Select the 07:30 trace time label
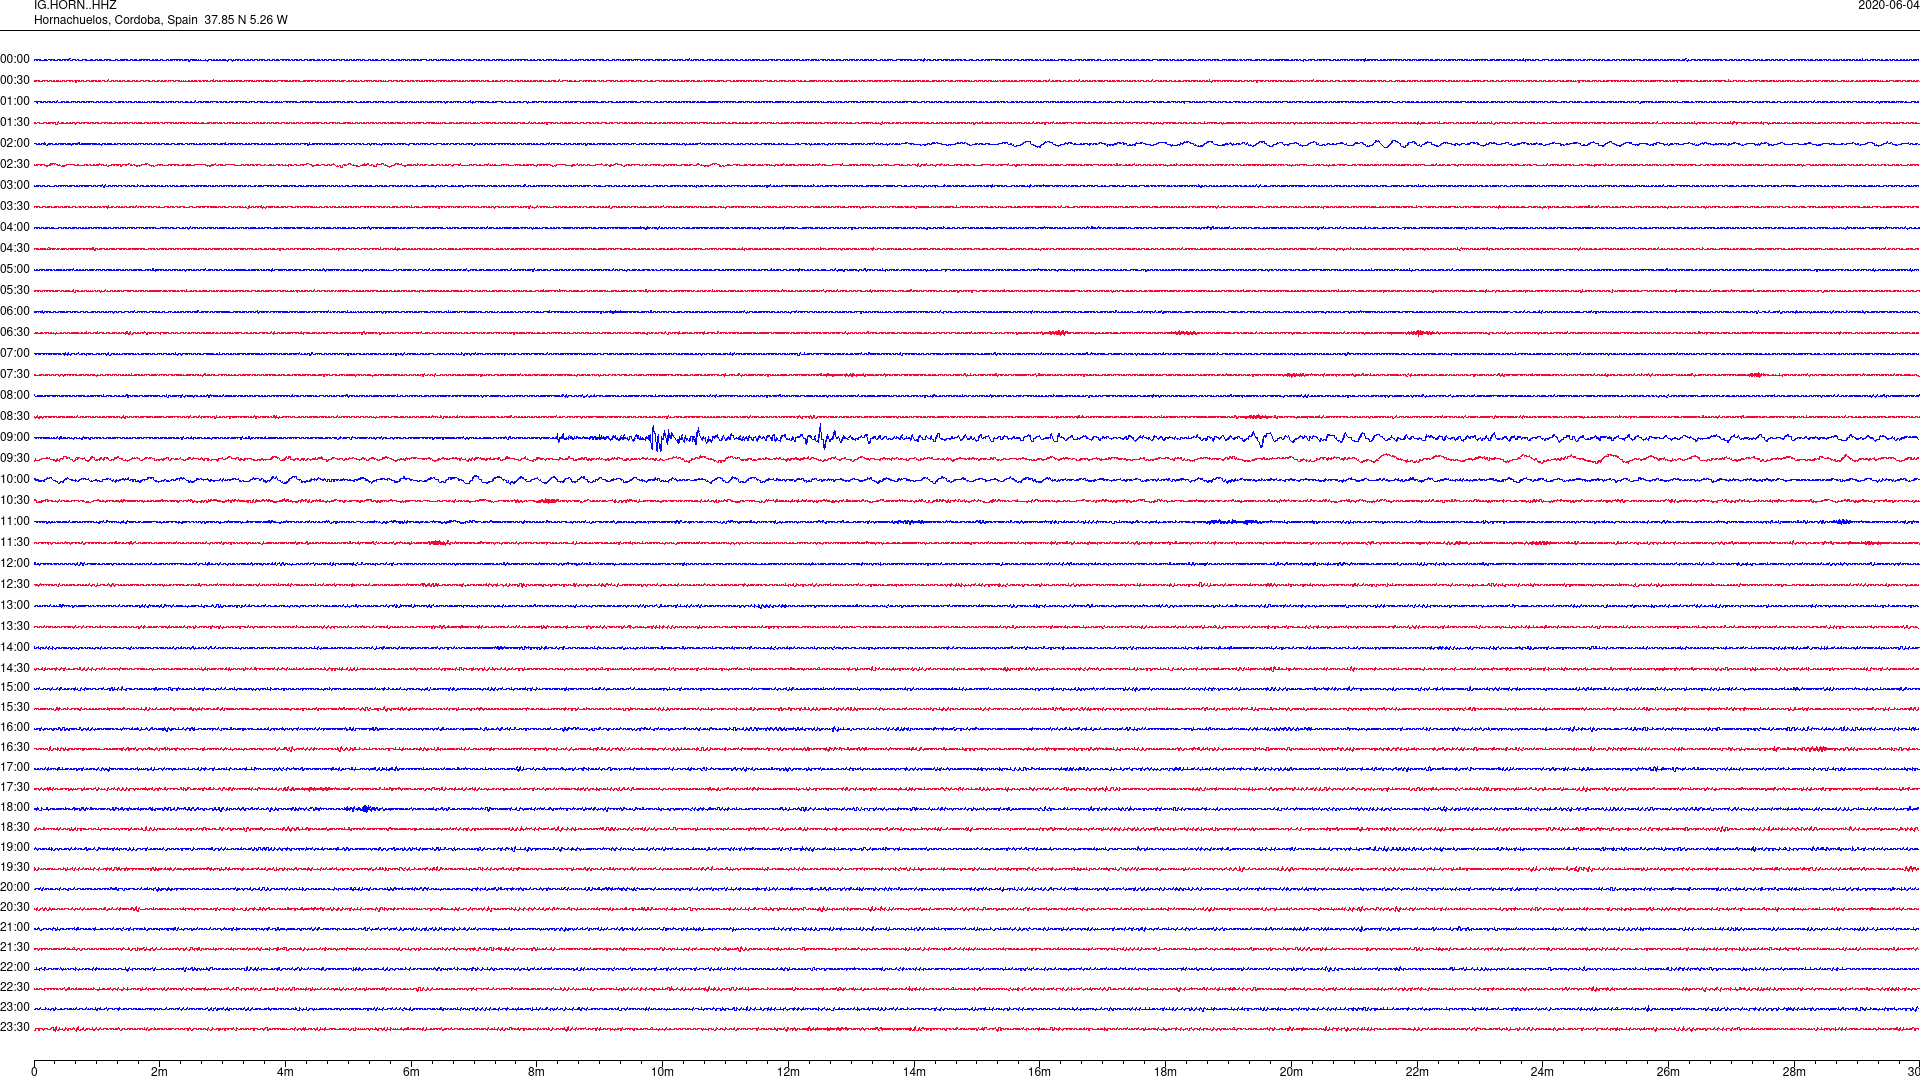Image resolution: width=1920 pixels, height=1080 pixels. coord(15,374)
